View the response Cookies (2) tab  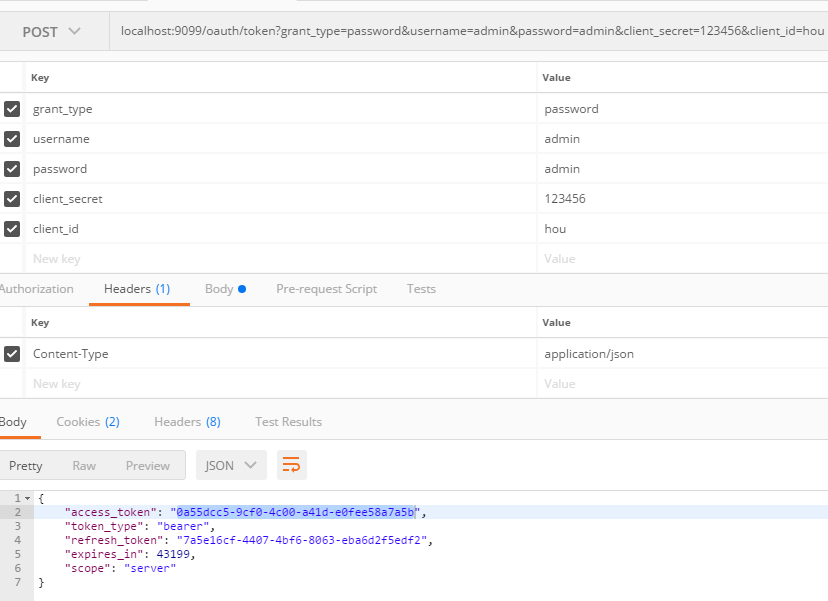87,421
